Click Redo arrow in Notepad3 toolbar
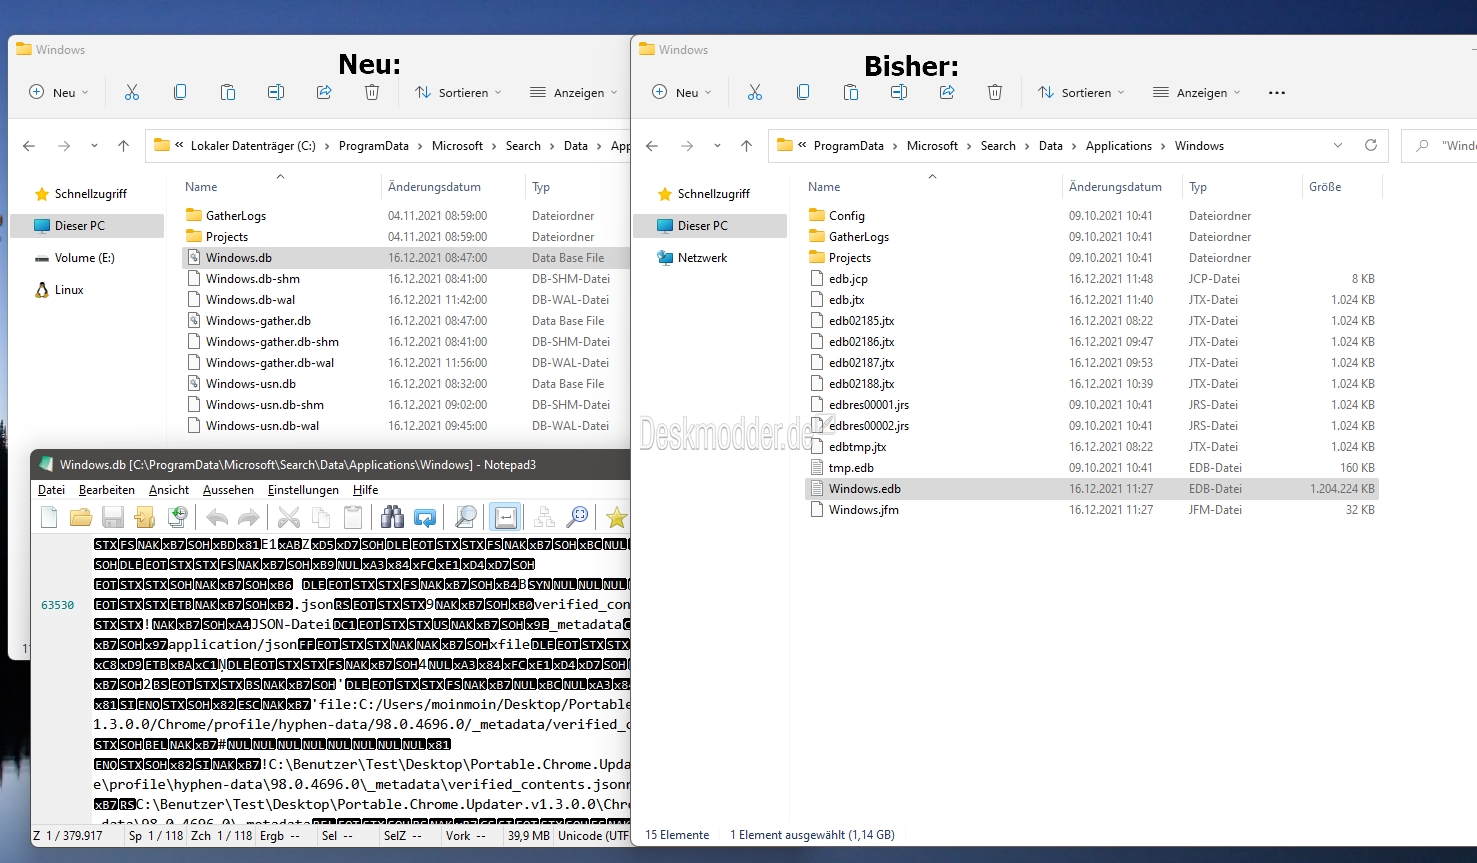This screenshot has width=1477, height=863. 249,517
